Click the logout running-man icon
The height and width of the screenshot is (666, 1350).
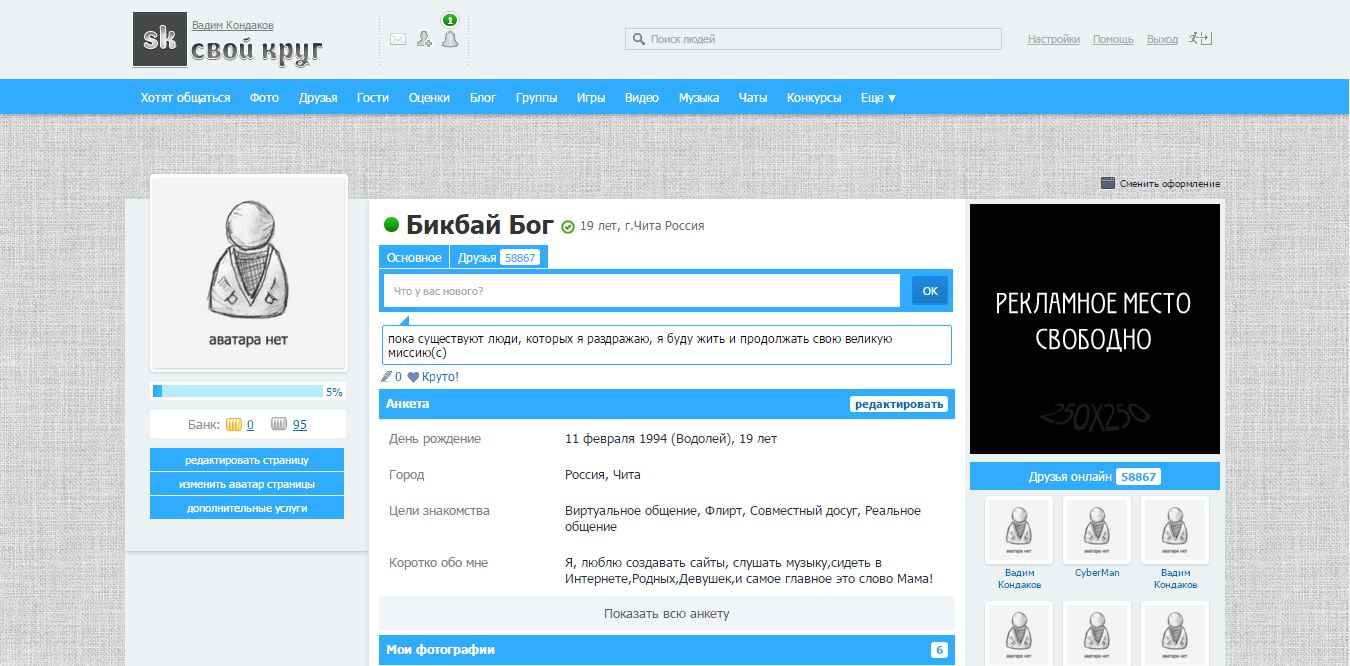(x=1201, y=39)
